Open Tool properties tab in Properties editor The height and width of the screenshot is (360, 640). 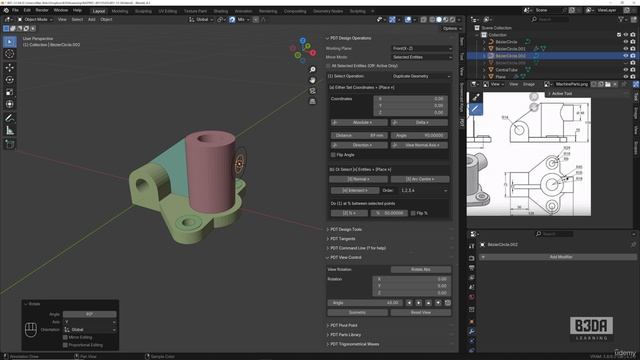[x=472, y=246]
